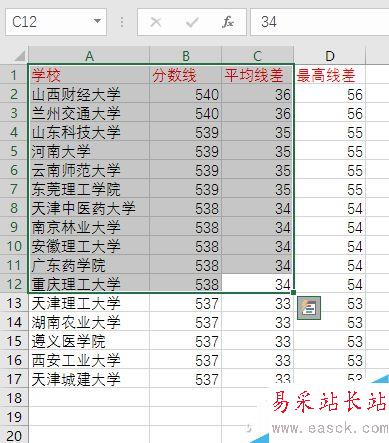Click the Name Box showing C12

coord(56,22)
